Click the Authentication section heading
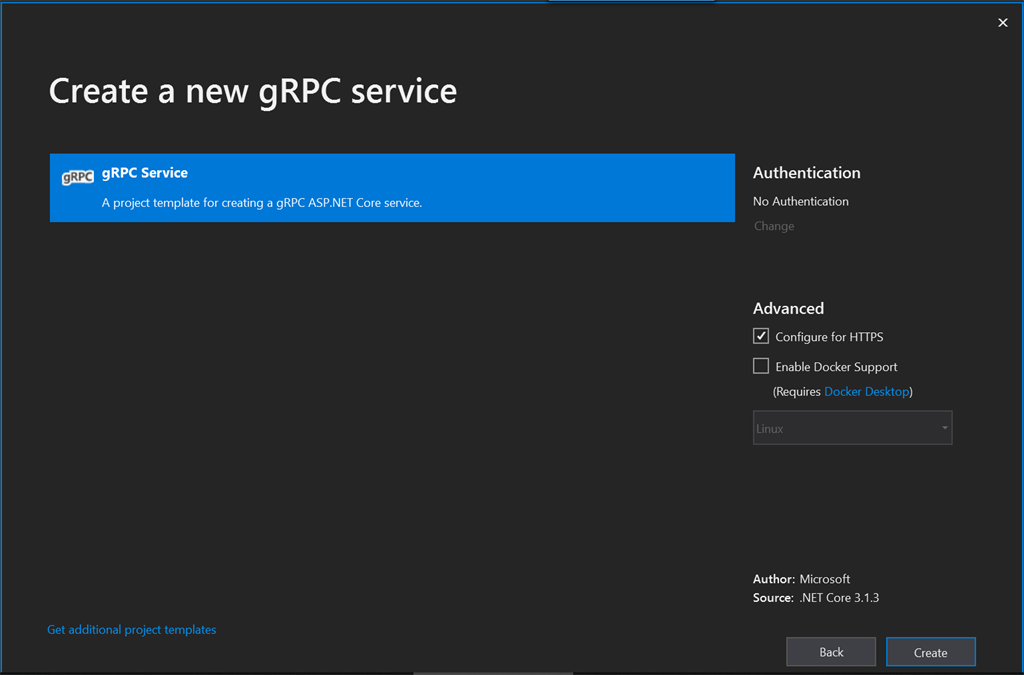Screen dimensions: 1024x675 tap(807, 173)
